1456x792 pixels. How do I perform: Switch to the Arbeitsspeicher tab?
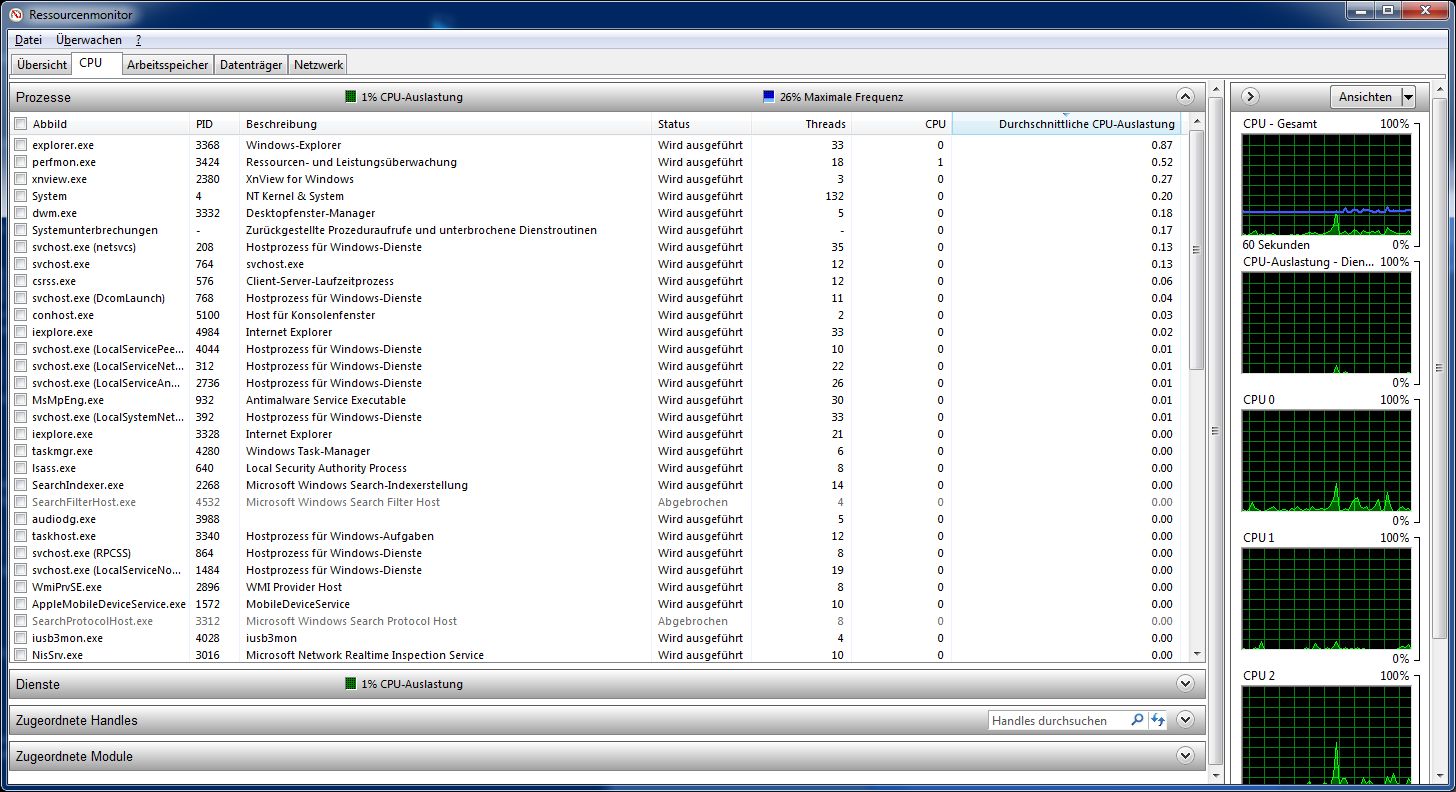(169, 65)
